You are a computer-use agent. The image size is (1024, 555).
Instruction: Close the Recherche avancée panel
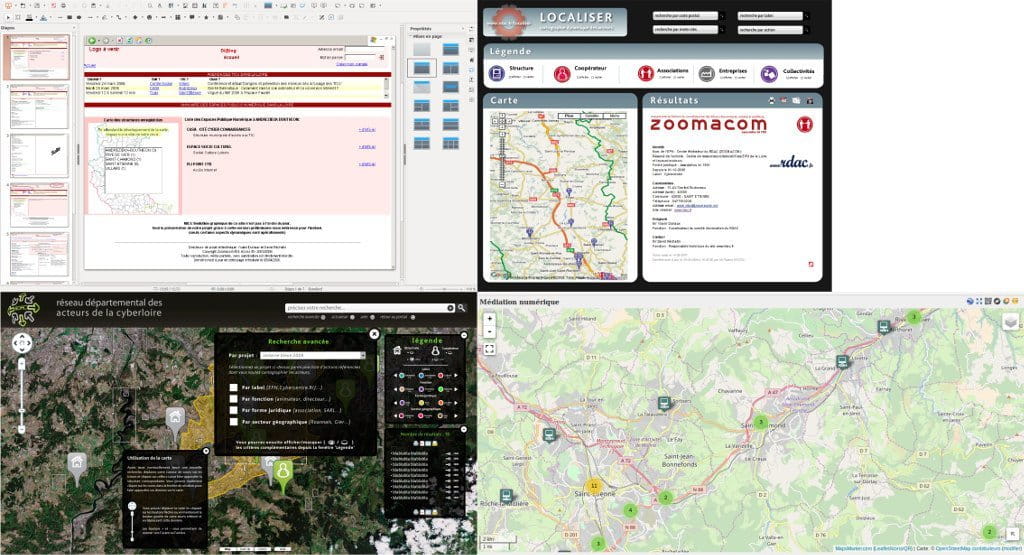click(374, 335)
